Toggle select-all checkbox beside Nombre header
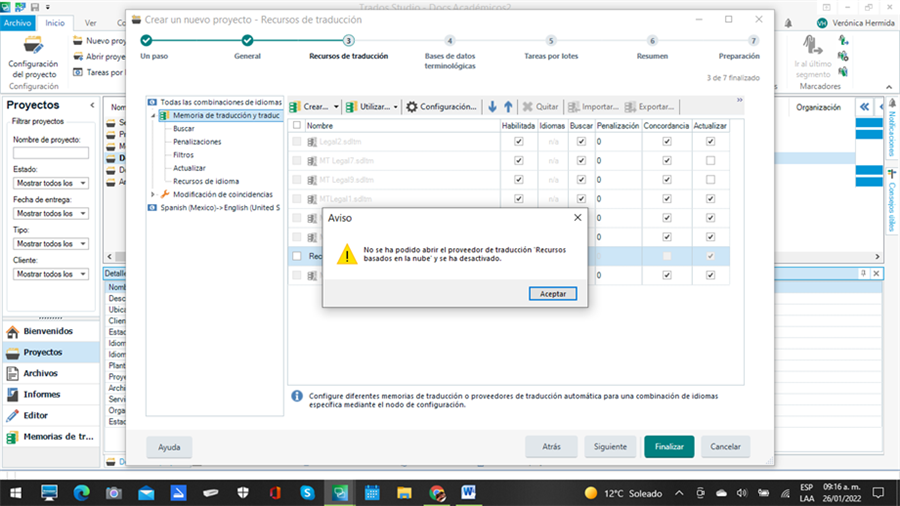The width and height of the screenshot is (900, 506). click(x=297, y=125)
